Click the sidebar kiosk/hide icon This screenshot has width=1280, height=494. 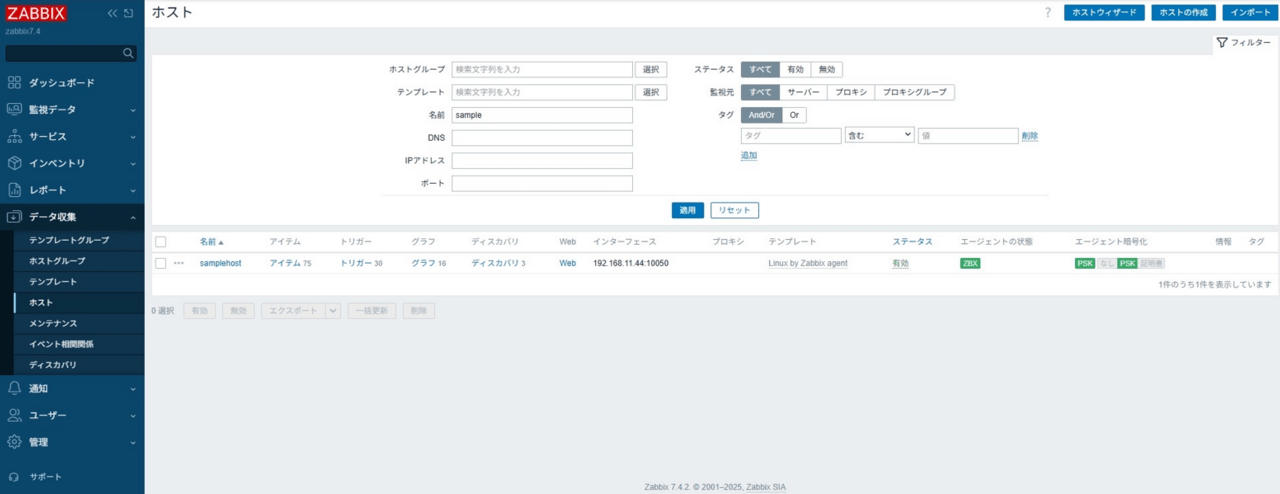tap(129, 14)
